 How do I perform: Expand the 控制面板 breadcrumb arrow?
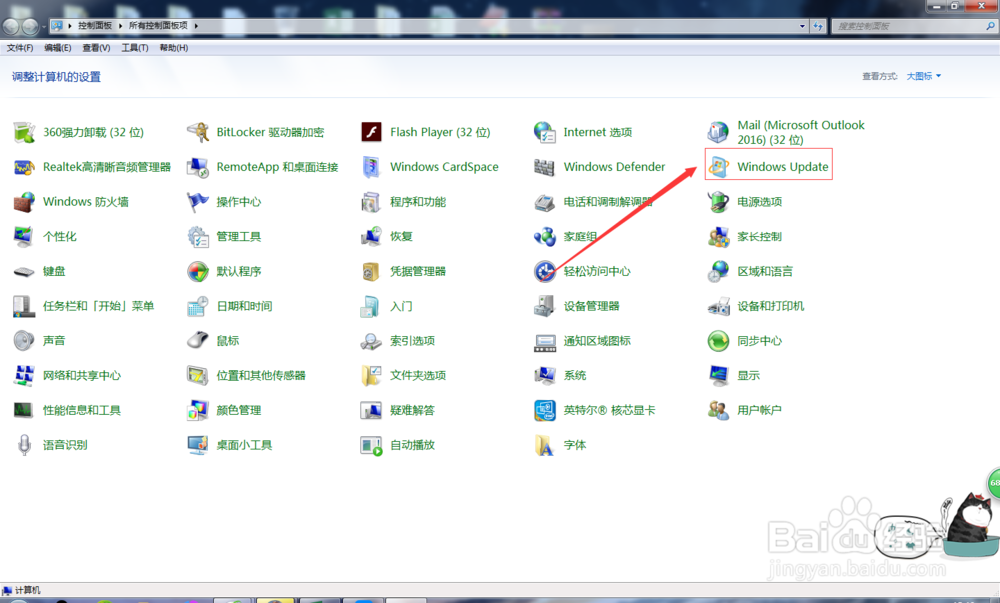[120, 25]
